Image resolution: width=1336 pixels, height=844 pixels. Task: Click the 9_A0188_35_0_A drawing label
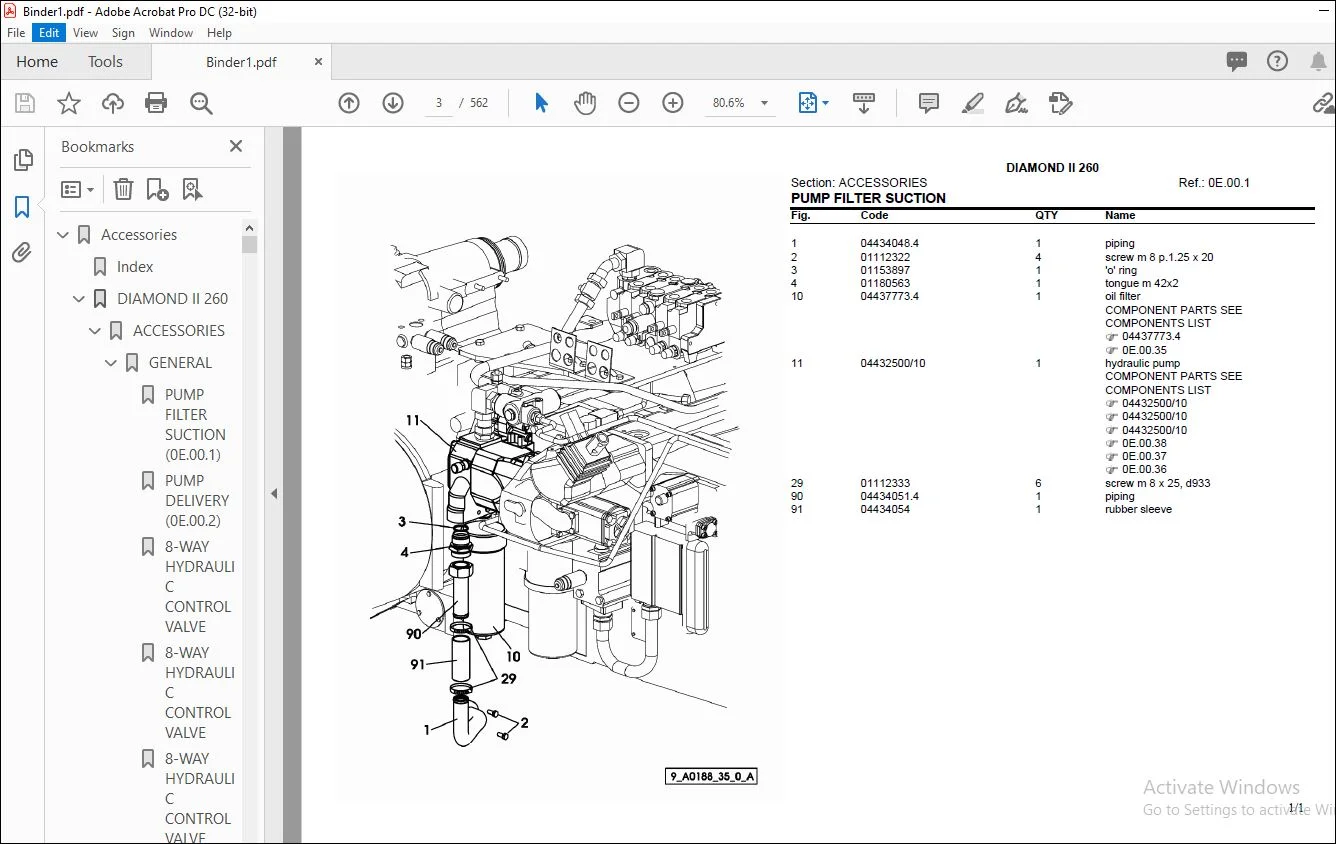click(711, 777)
